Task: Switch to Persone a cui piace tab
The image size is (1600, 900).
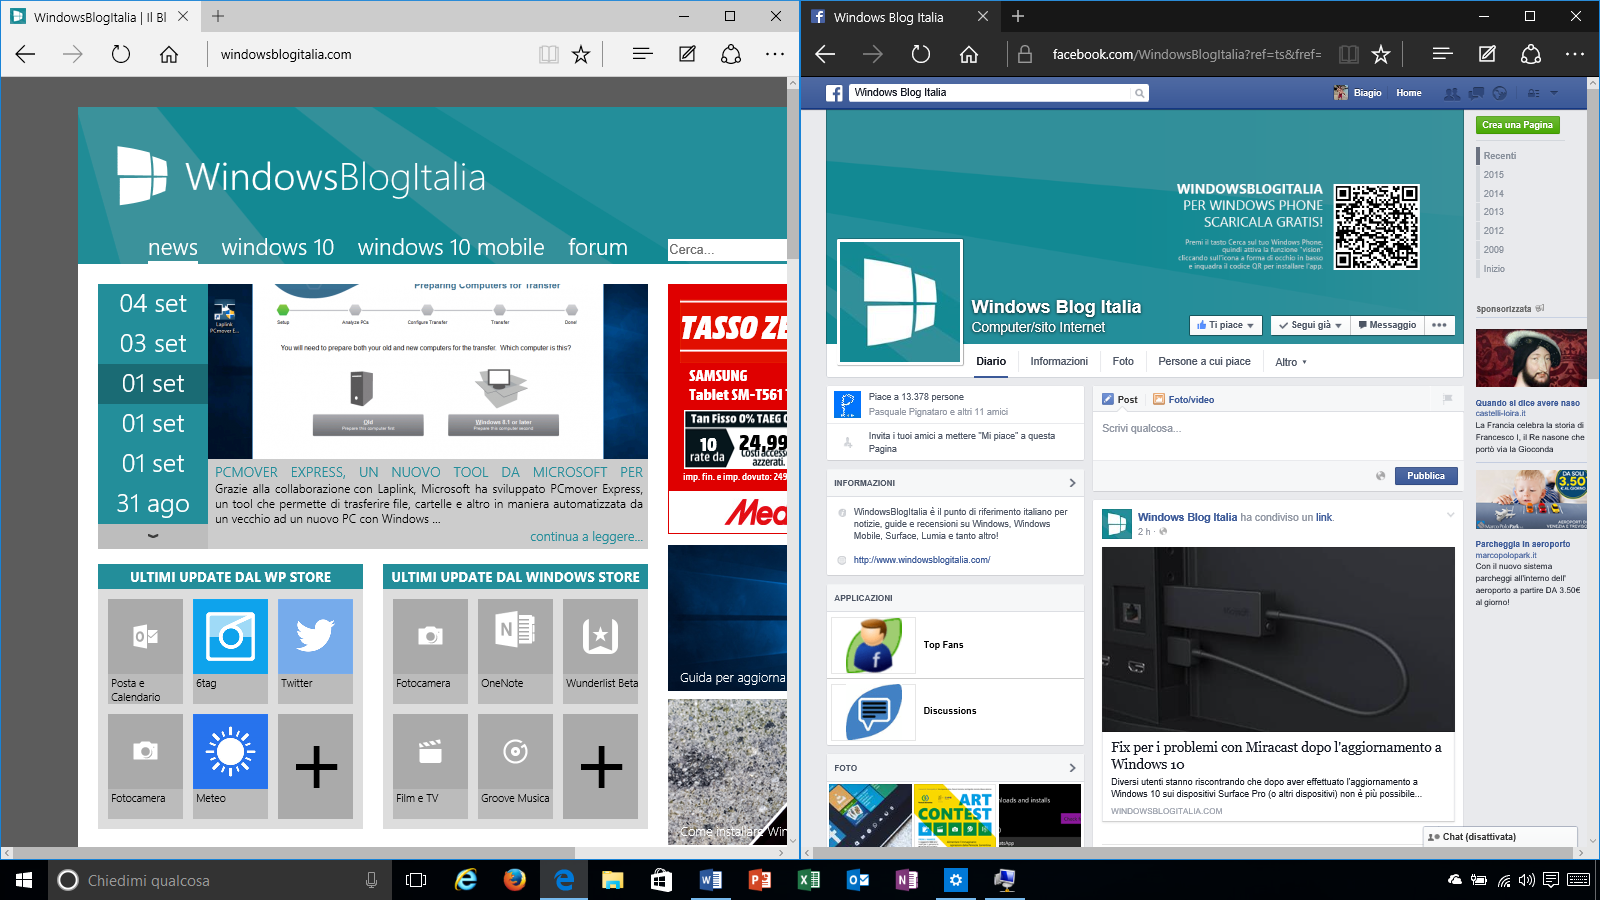Action: tap(1204, 362)
